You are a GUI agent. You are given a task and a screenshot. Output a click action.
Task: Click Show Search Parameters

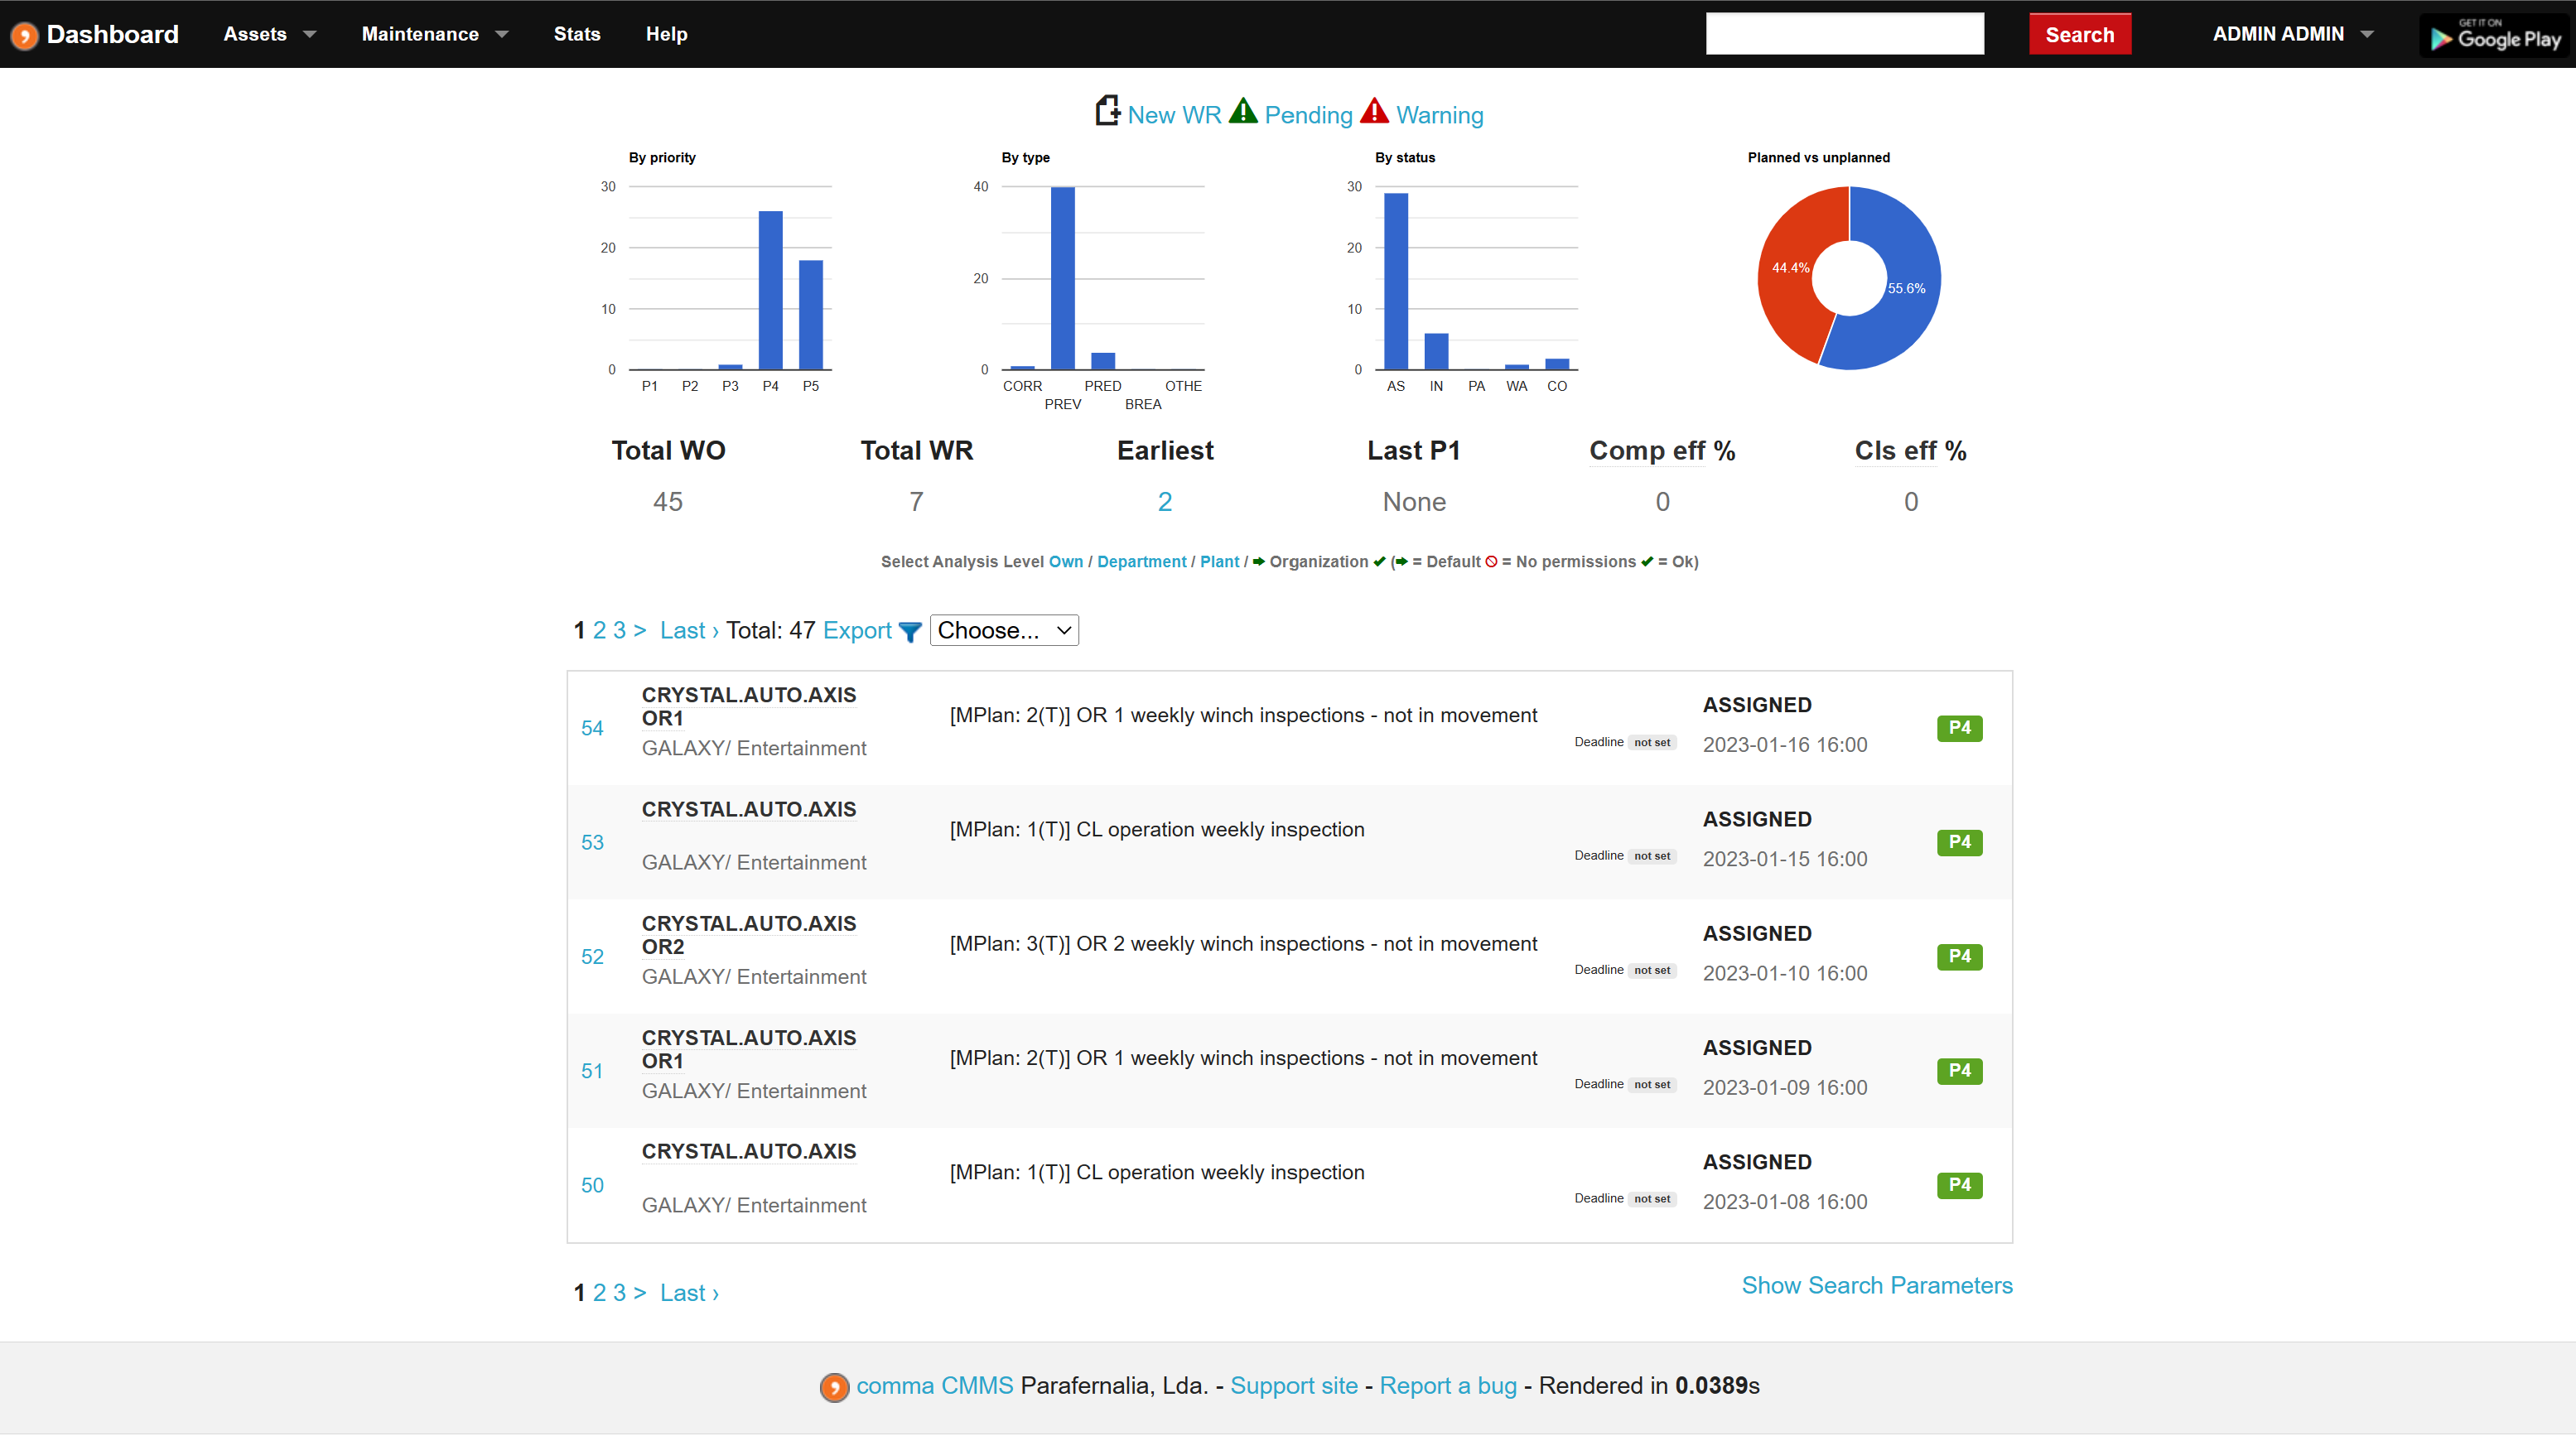(1877, 1285)
